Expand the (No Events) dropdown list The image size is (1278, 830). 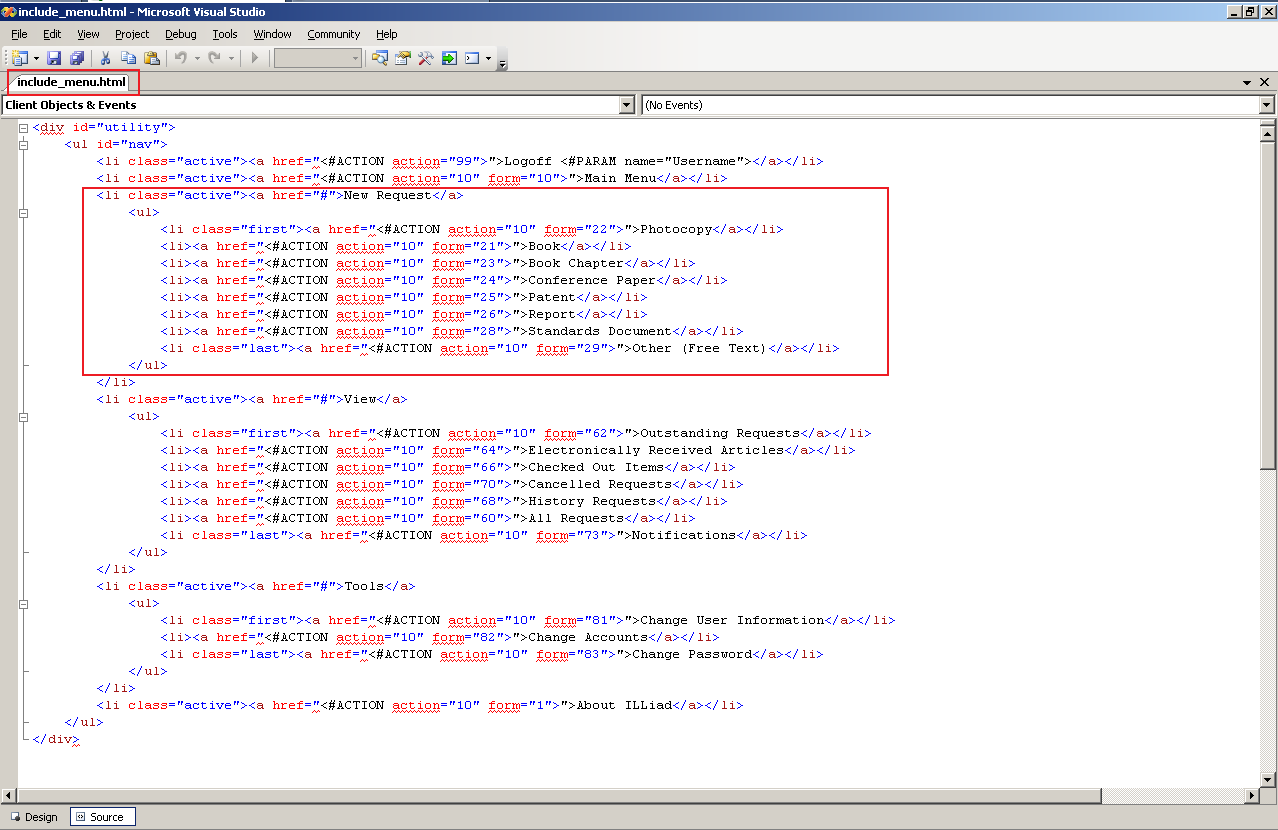pyautogui.click(x=1267, y=105)
